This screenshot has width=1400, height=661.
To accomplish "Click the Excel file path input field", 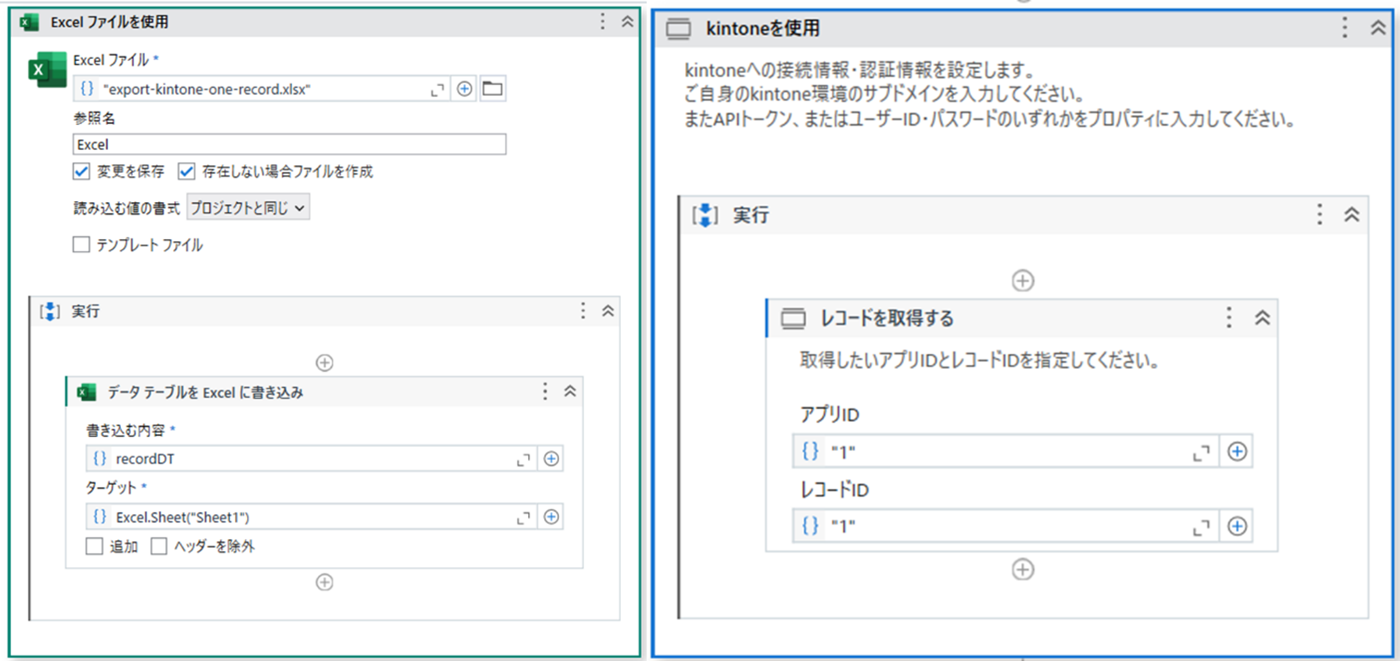I will tap(261, 89).
